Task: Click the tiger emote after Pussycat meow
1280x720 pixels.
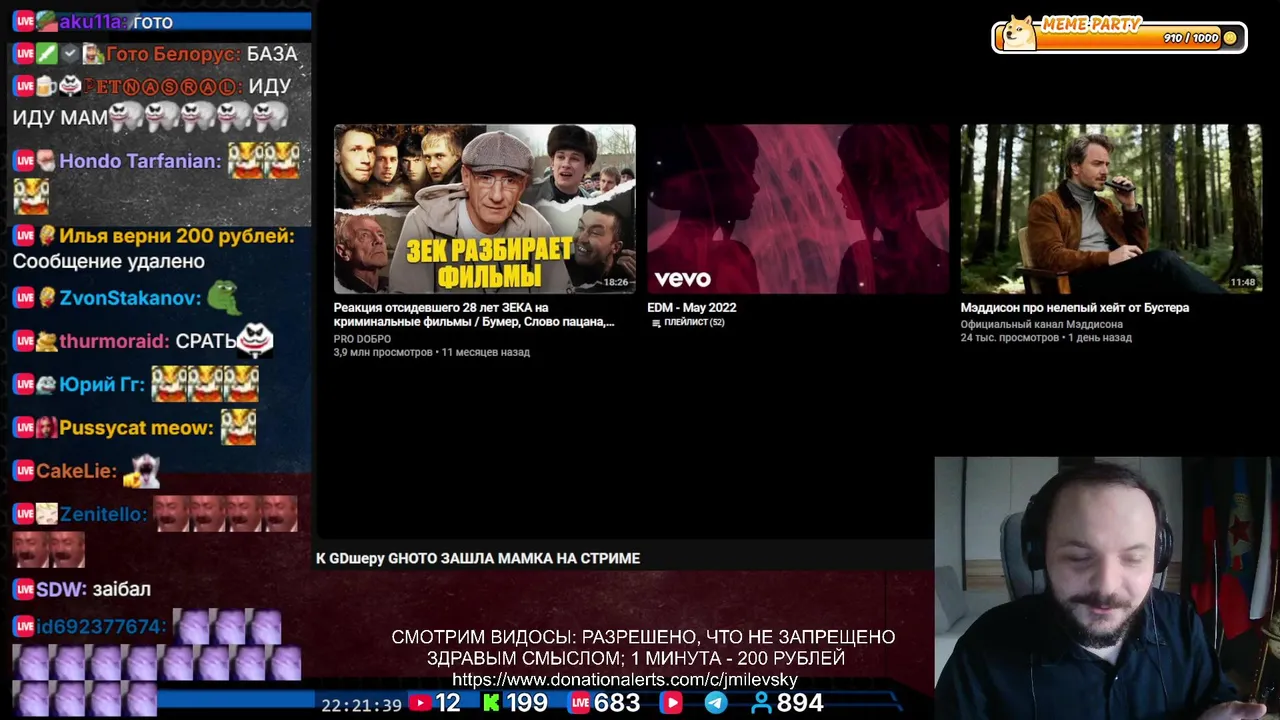Action: [238, 427]
